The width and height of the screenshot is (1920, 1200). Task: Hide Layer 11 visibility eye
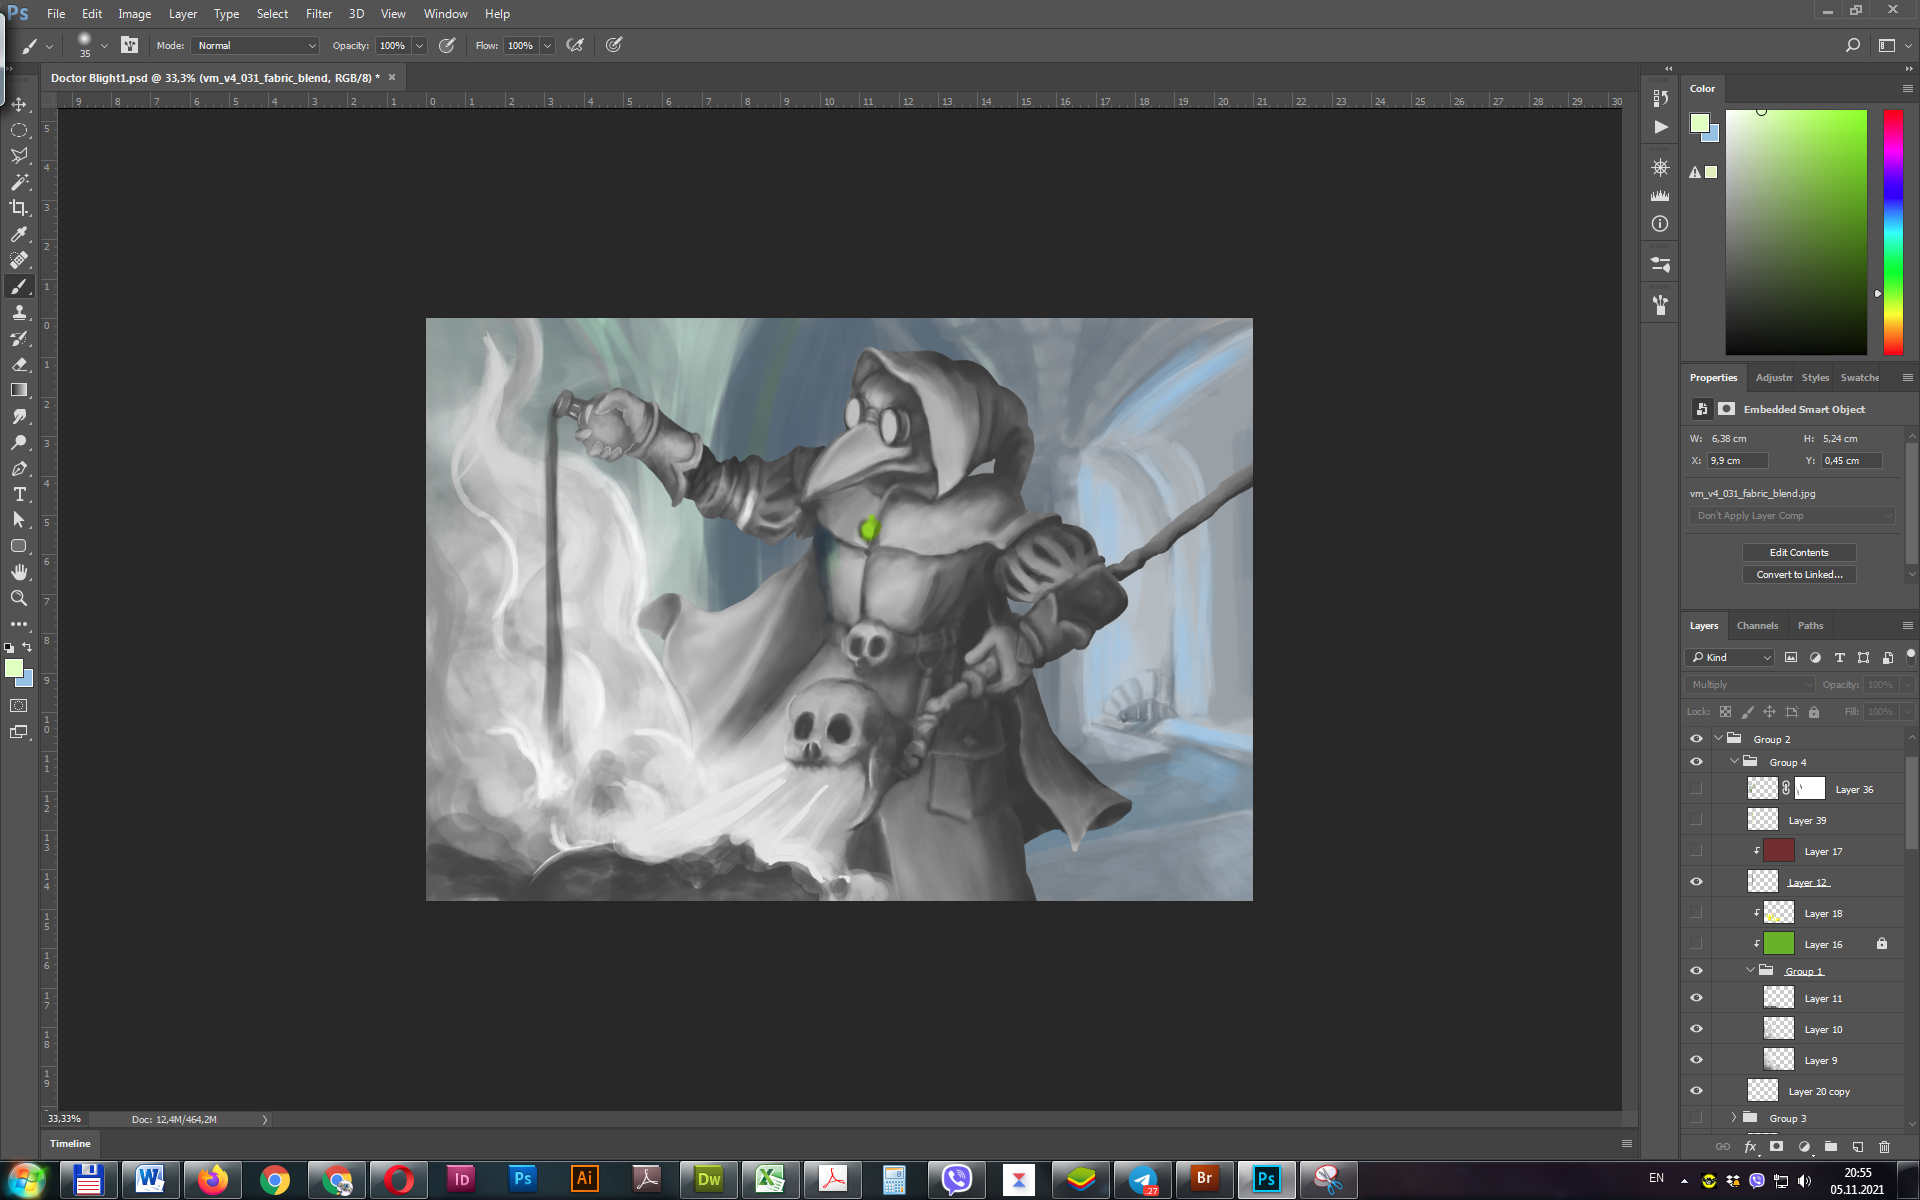pyautogui.click(x=1696, y=998)
